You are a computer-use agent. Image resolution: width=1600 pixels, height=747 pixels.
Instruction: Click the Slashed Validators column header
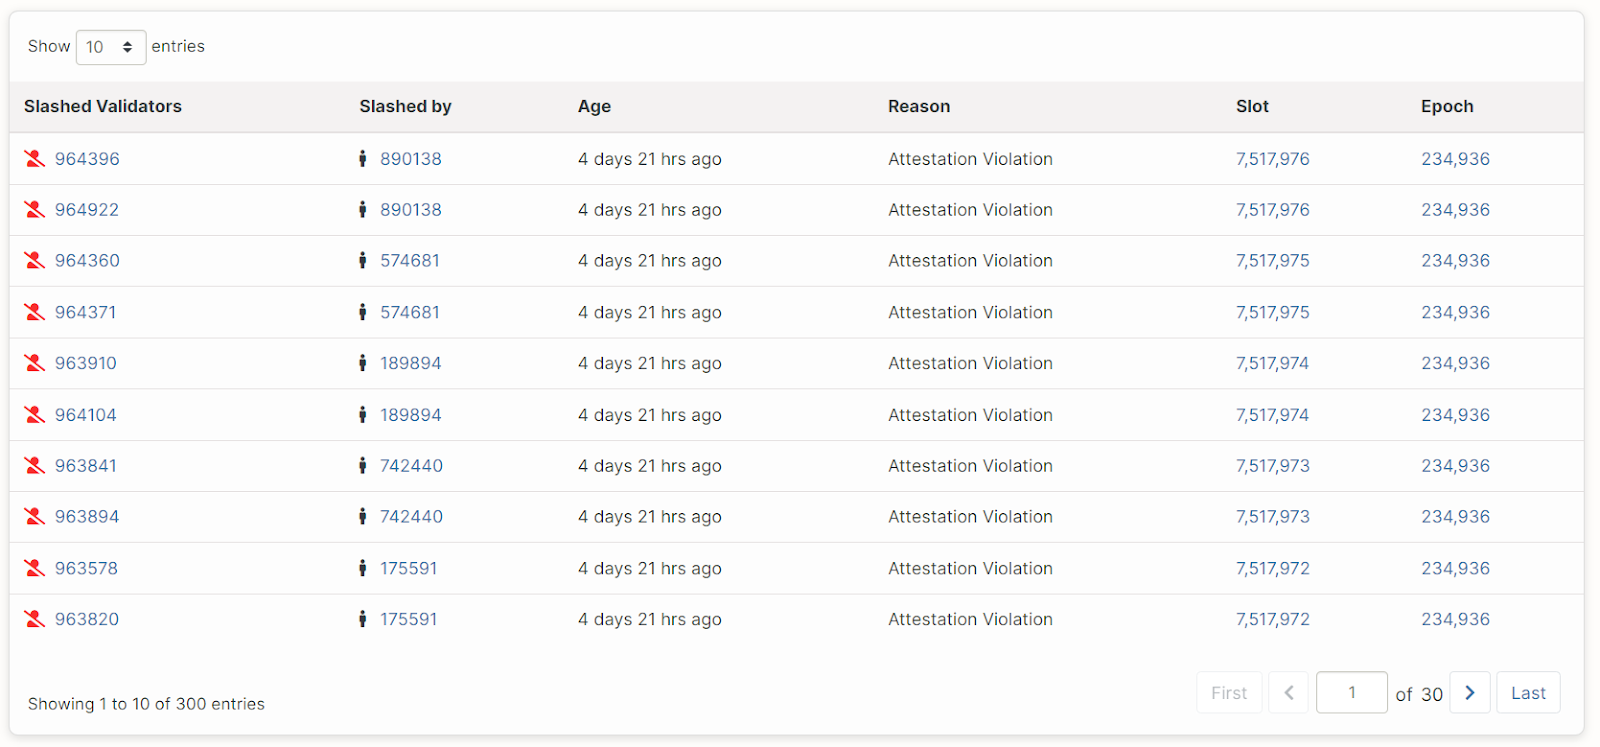click(103, 106)
